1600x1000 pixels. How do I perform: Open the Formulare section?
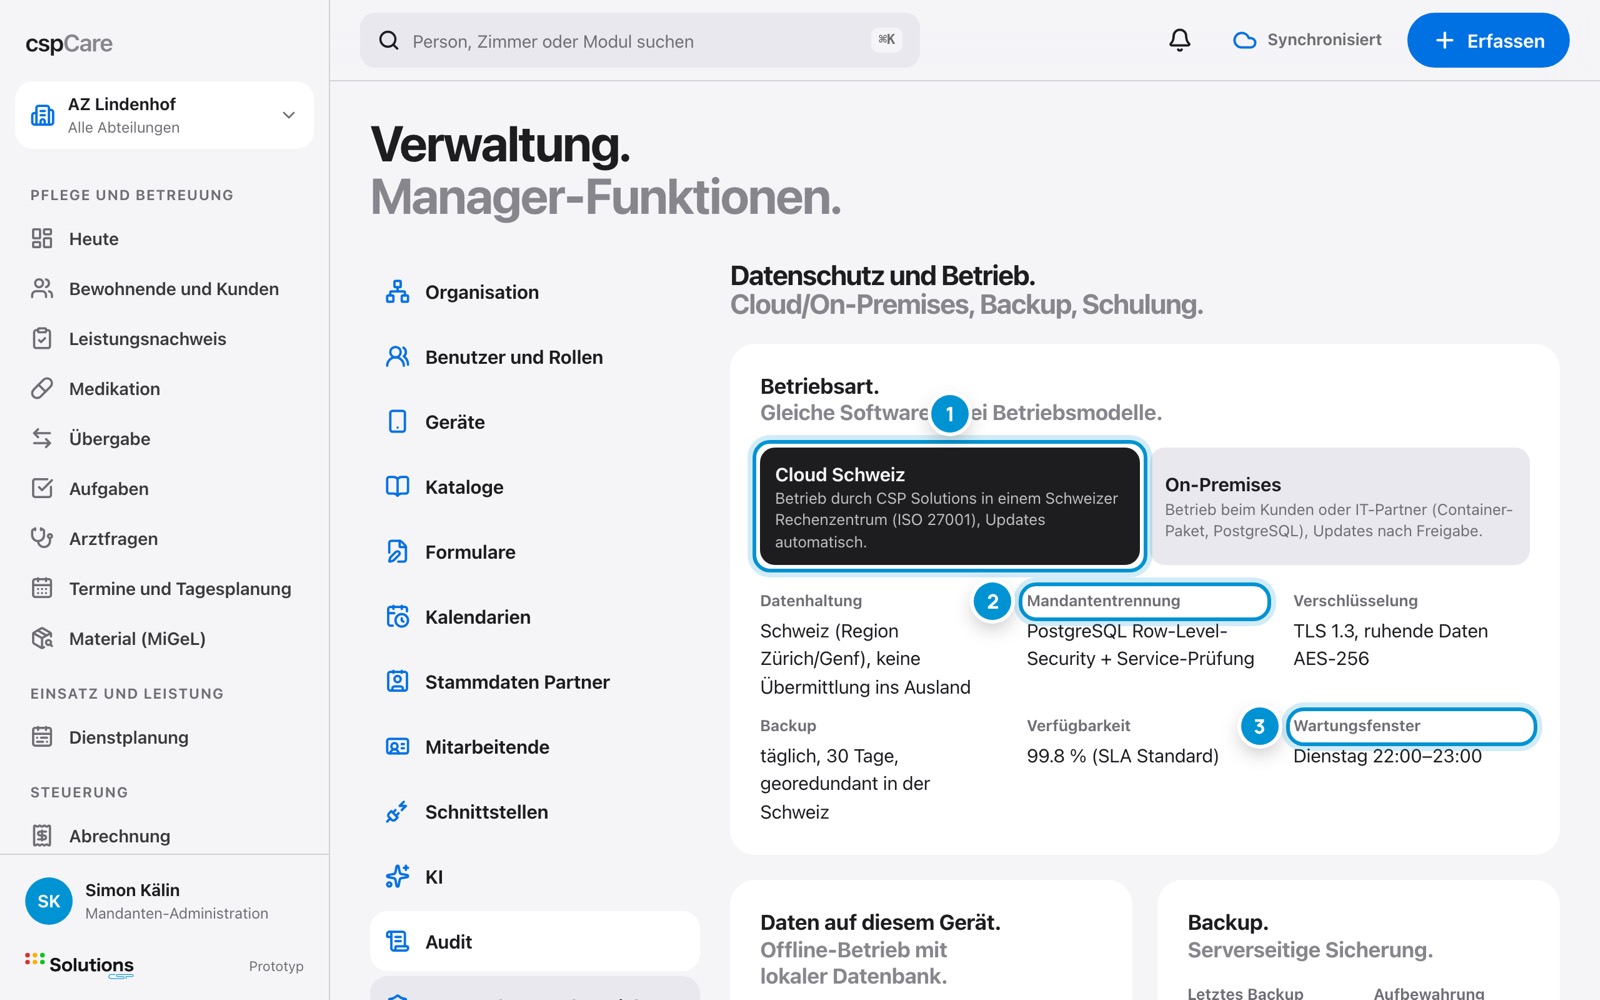(x=535, y=552)
